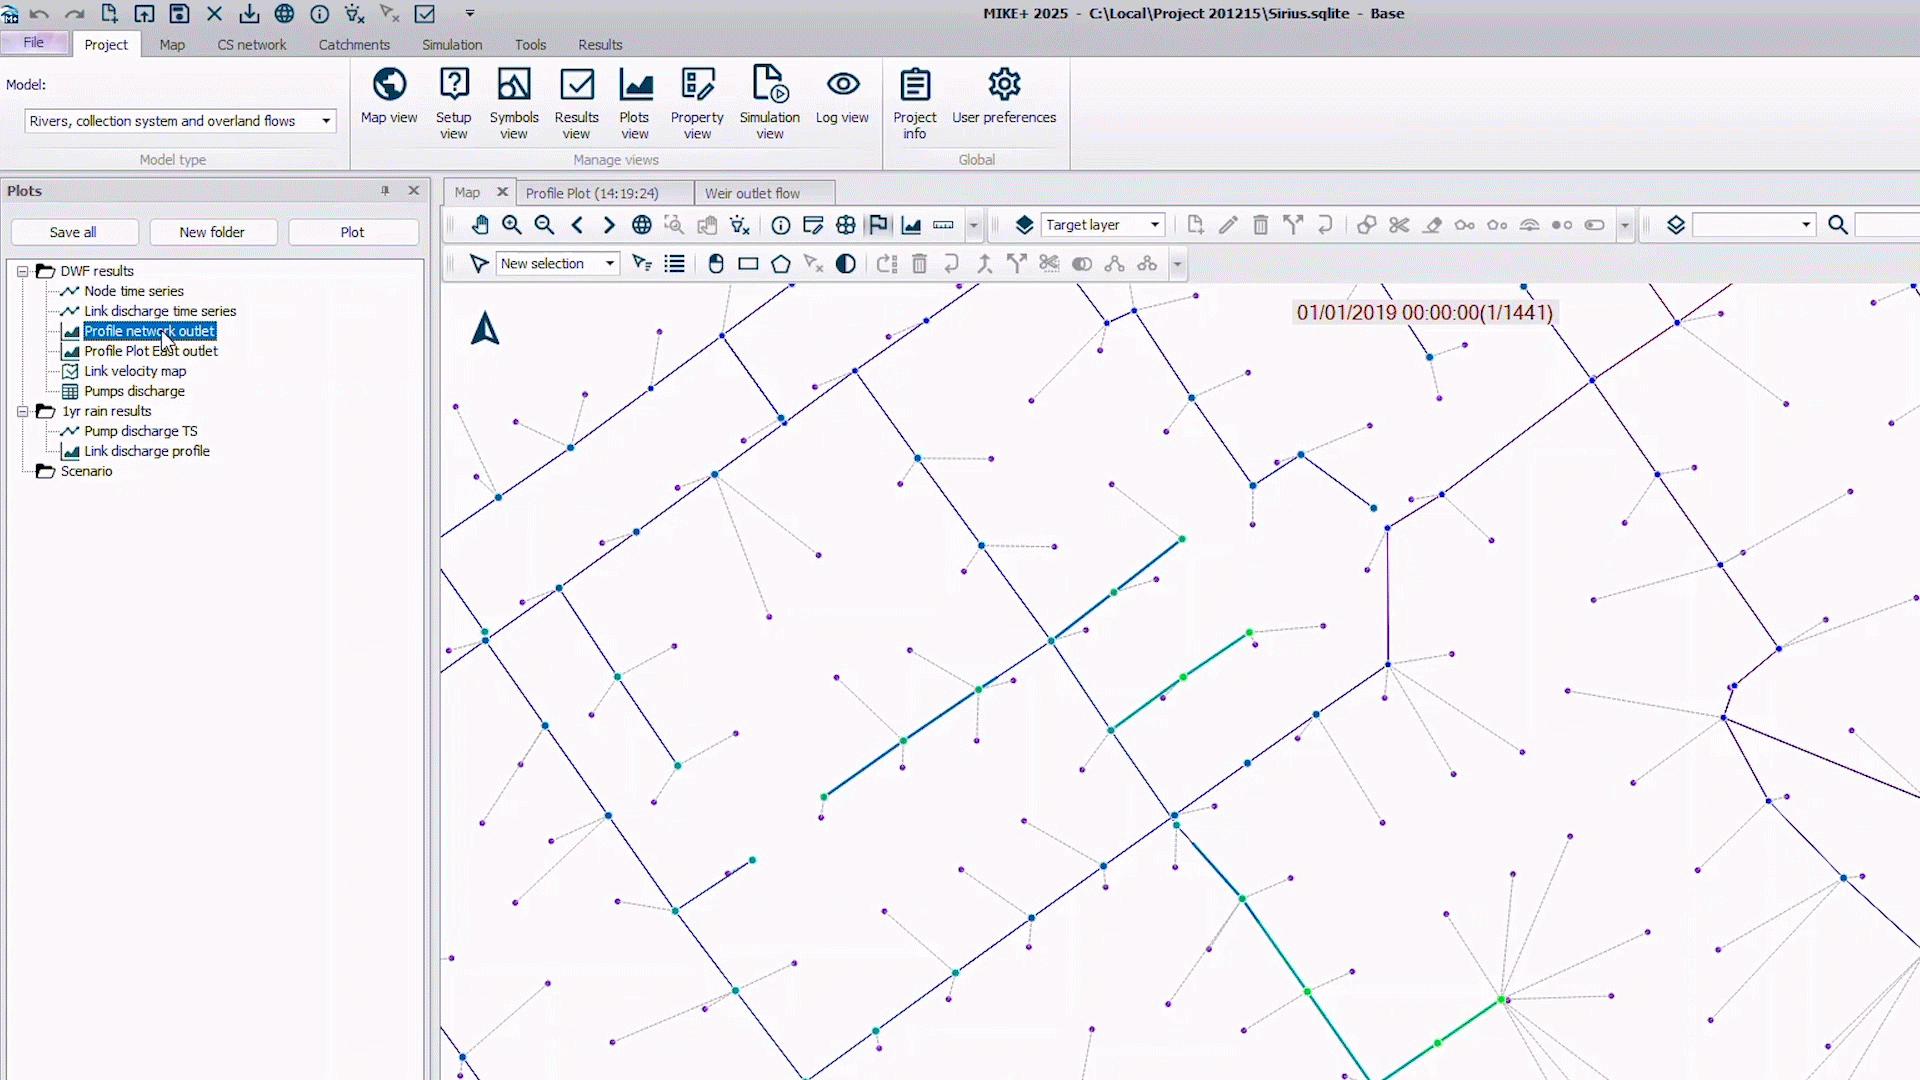Select Pumps discharge tree item
Screen dimensions: 1920x1080
(134, 391)
